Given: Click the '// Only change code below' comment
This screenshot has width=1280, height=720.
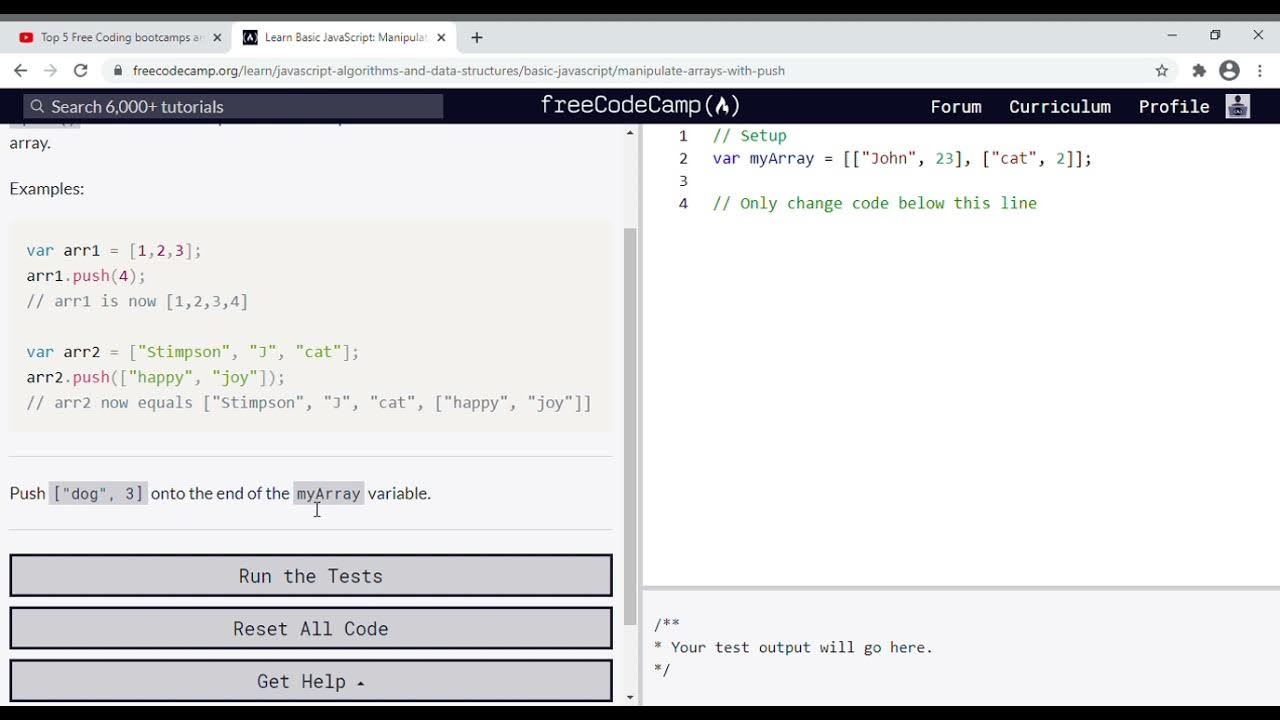Looking at the screenshot, I should point(874,203).
